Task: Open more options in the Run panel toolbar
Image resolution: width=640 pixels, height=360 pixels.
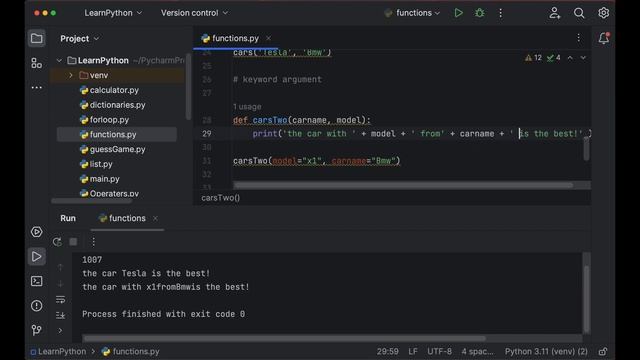Action: (x=93, y=242)
